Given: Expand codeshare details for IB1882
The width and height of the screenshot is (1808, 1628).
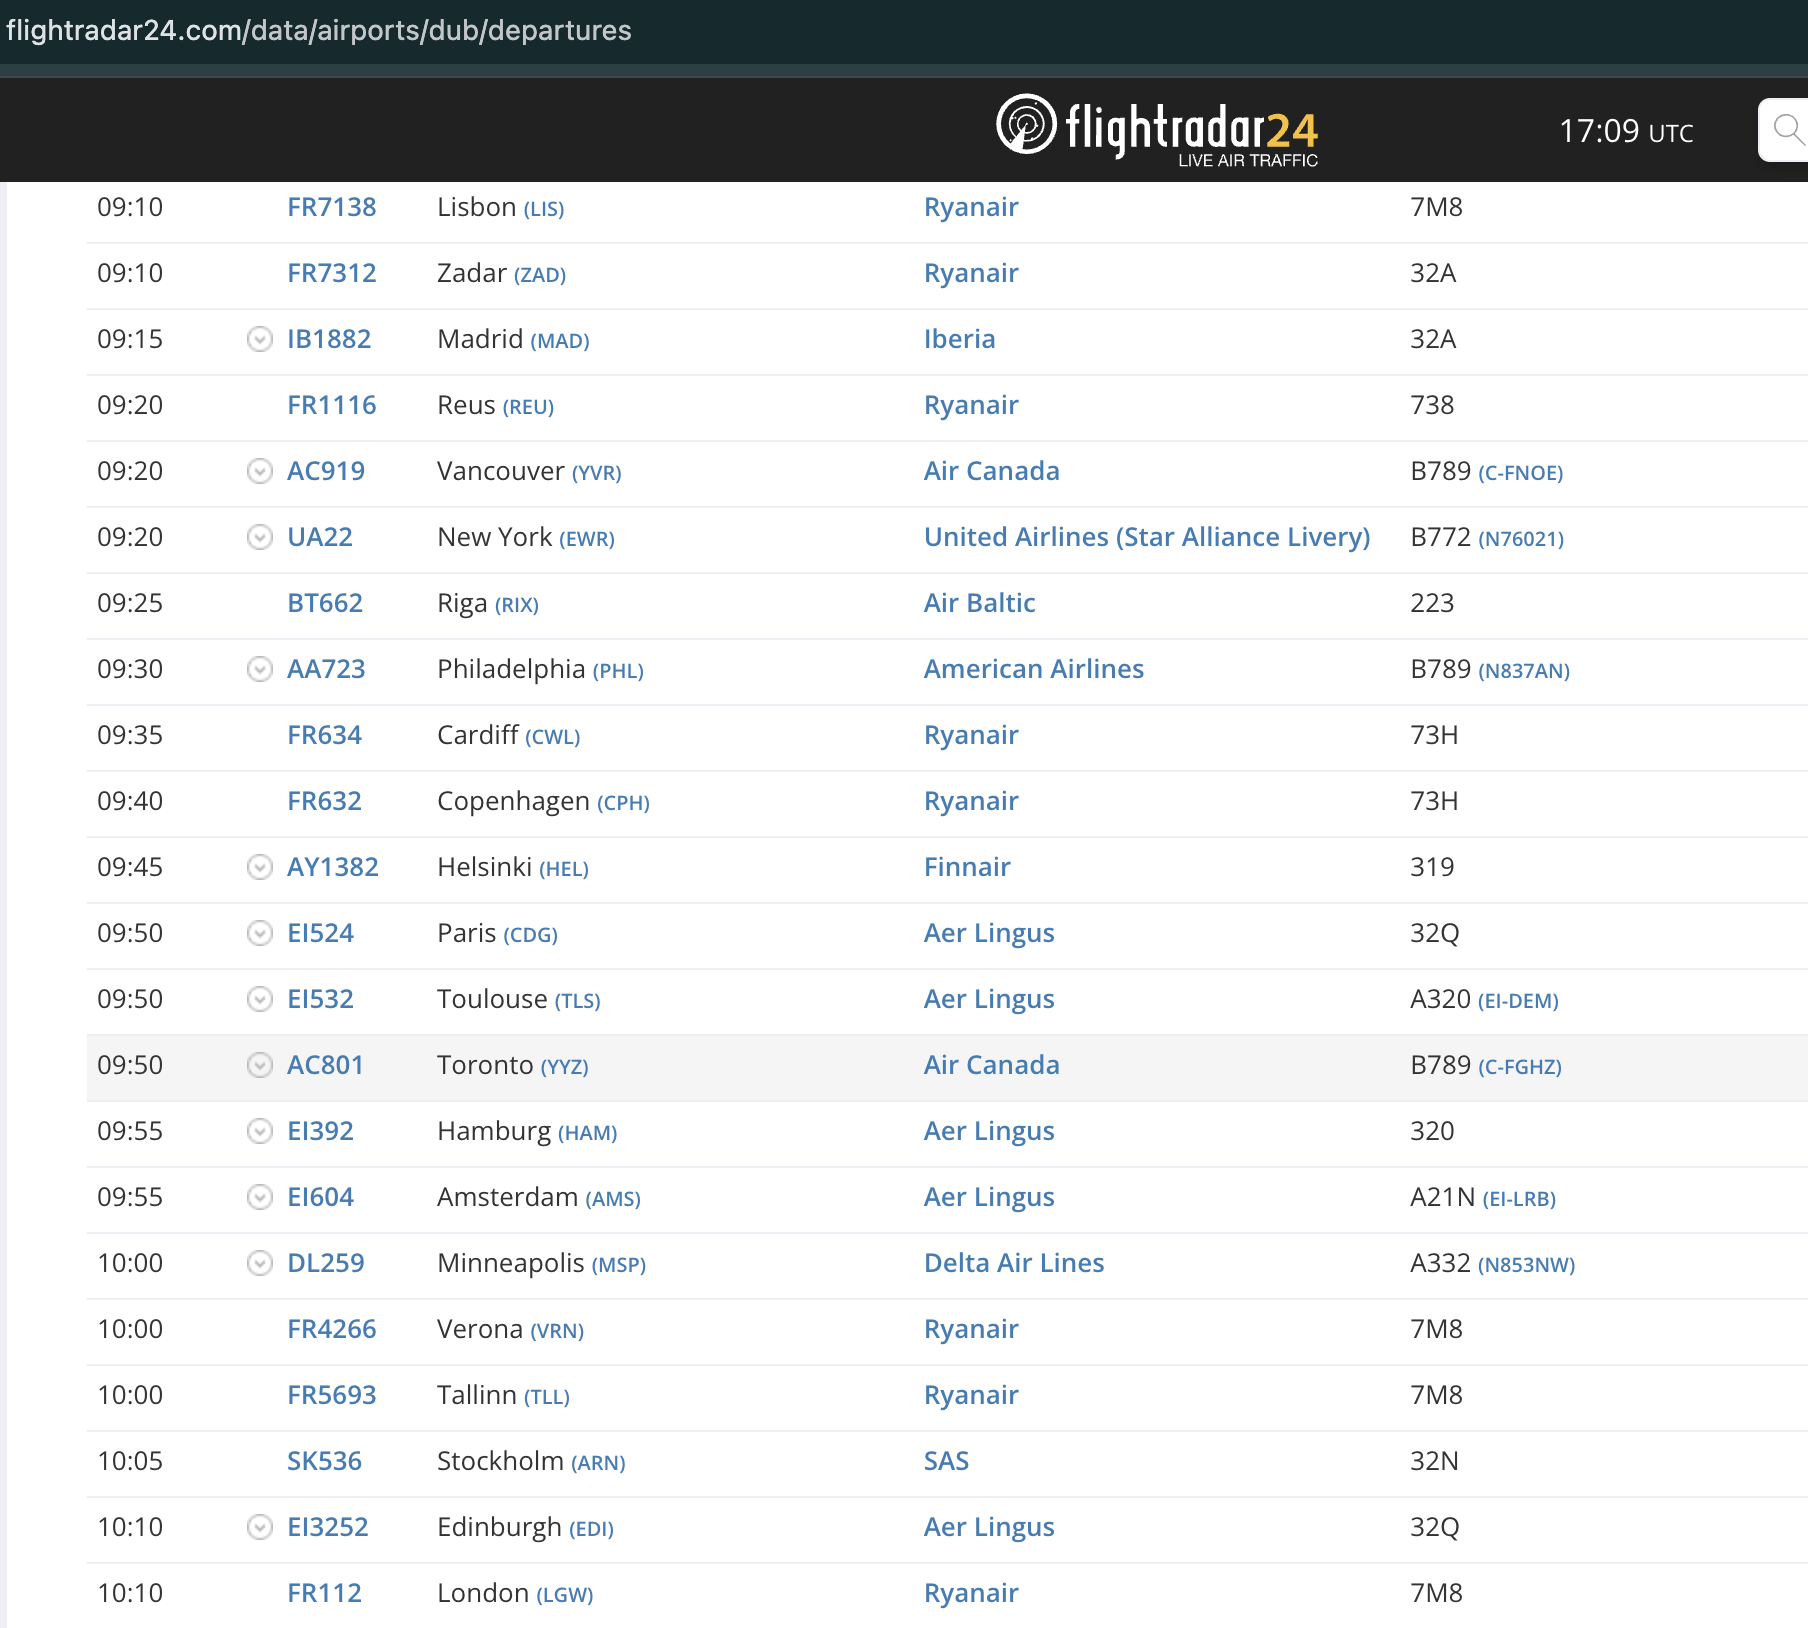Looking at the screenshot, I should pyautogui.click(x=259, y=340).
